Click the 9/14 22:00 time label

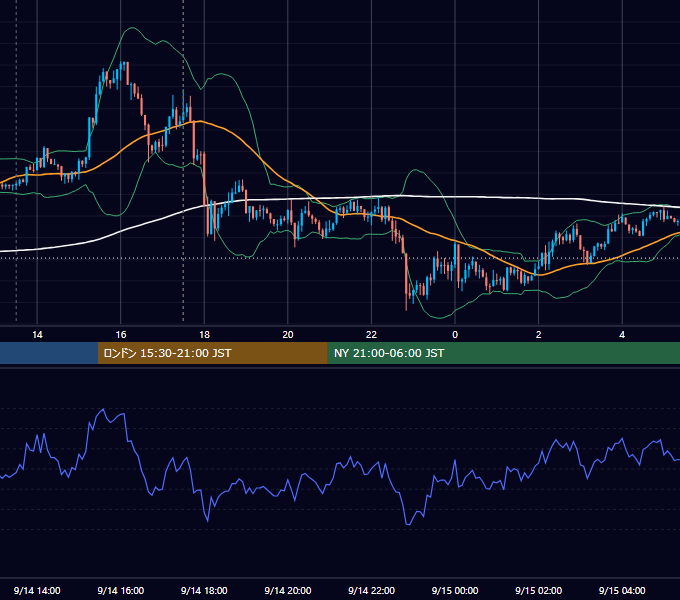371,590
